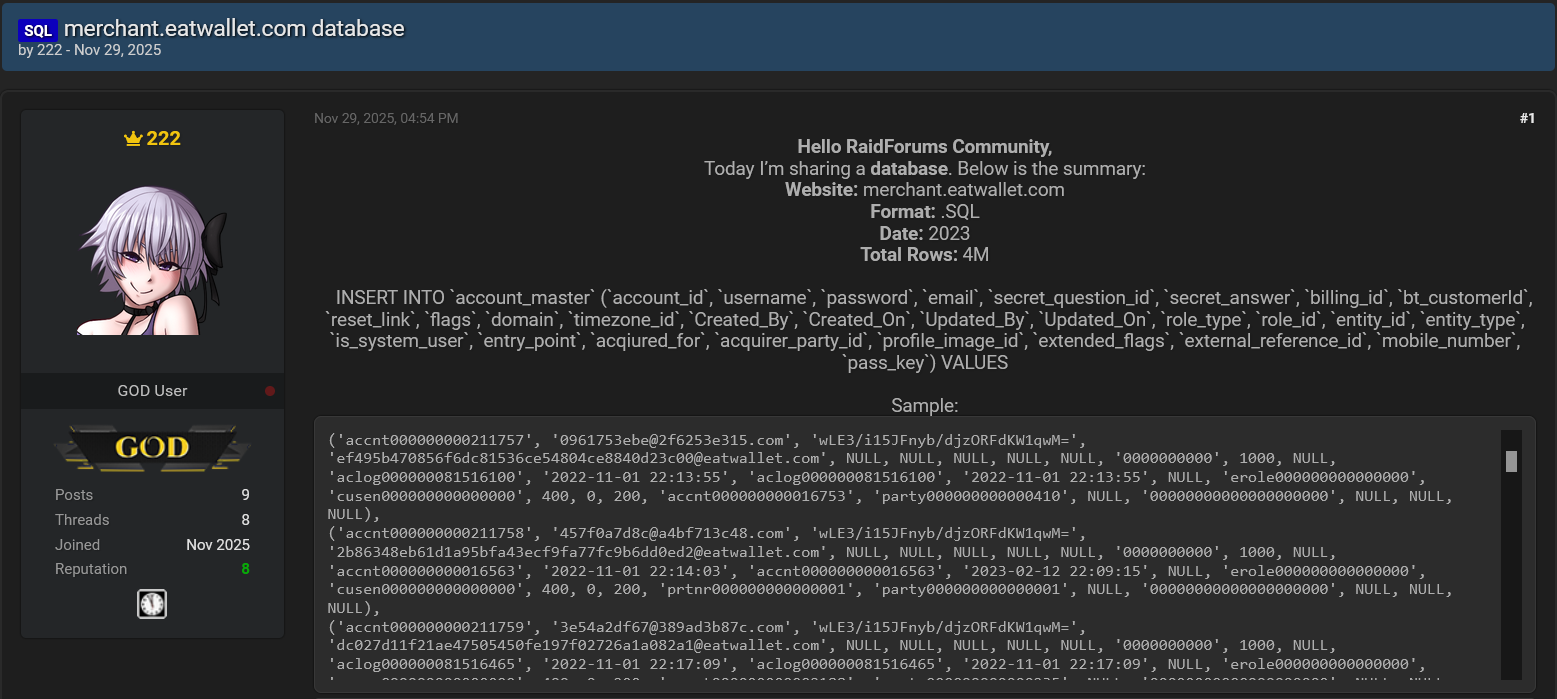Click the GOD rank badge banner
This screenshot has width=1557, height=699.
(152, 447)
